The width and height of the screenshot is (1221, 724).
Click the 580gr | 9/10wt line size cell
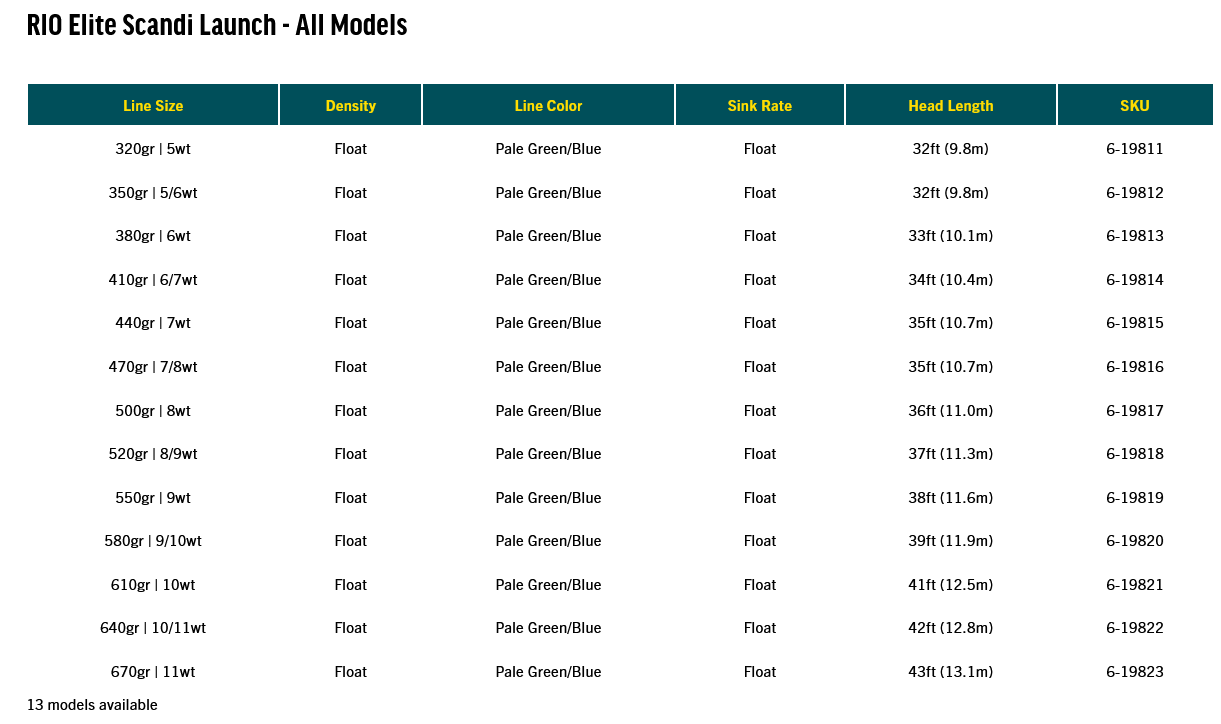pos(153,541)
